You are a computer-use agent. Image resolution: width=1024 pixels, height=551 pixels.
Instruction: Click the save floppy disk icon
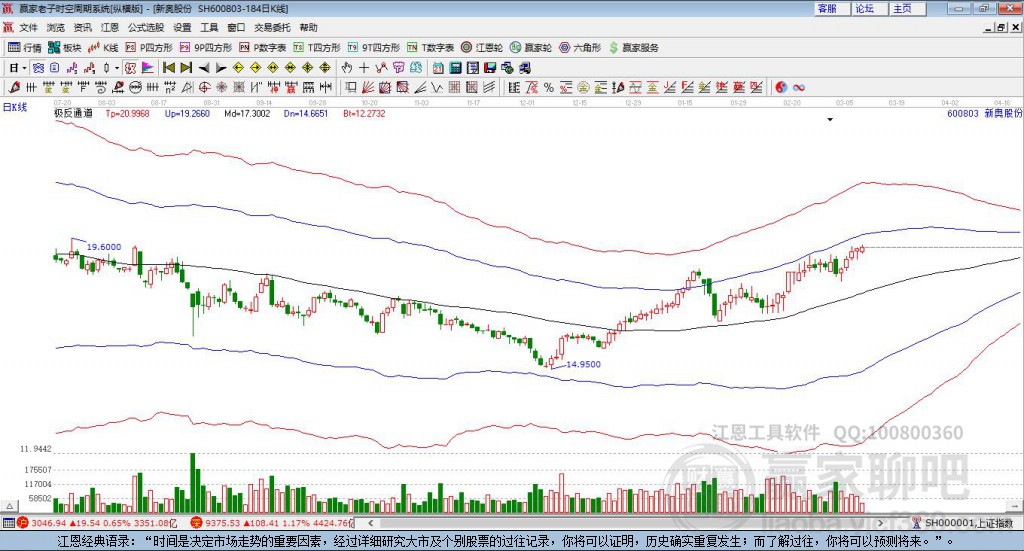click(490, 68)
